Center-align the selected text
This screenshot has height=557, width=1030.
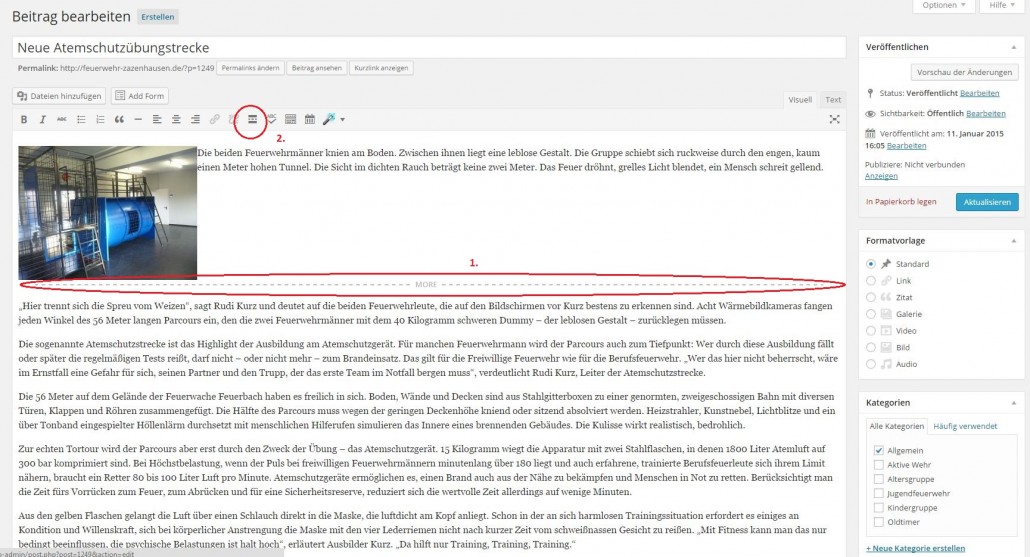coord(176,119)
